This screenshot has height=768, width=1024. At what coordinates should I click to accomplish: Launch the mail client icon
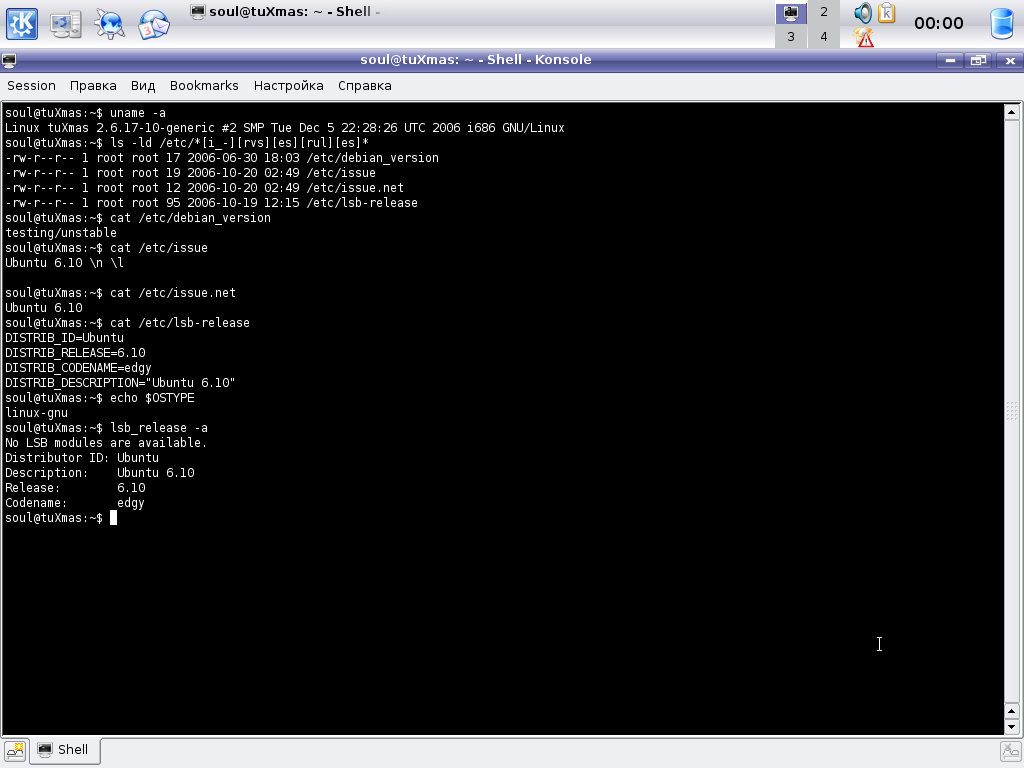click(x=153, y=24)
